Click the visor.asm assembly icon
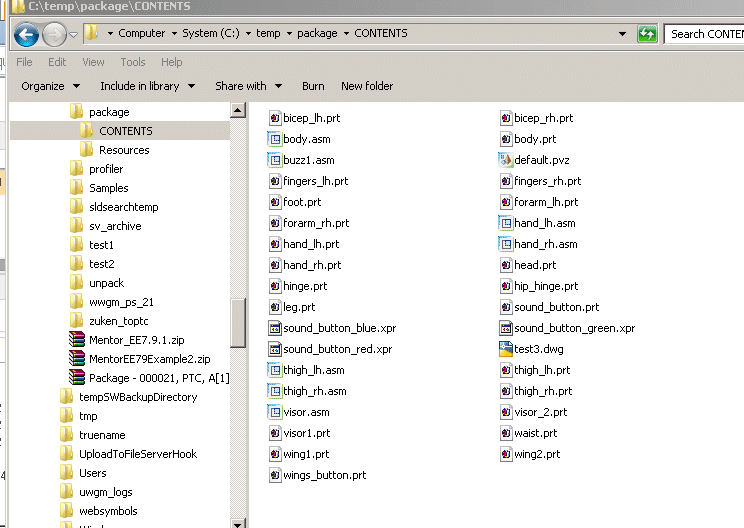This screenshot has width=744, height=528. tap(275, 412)
